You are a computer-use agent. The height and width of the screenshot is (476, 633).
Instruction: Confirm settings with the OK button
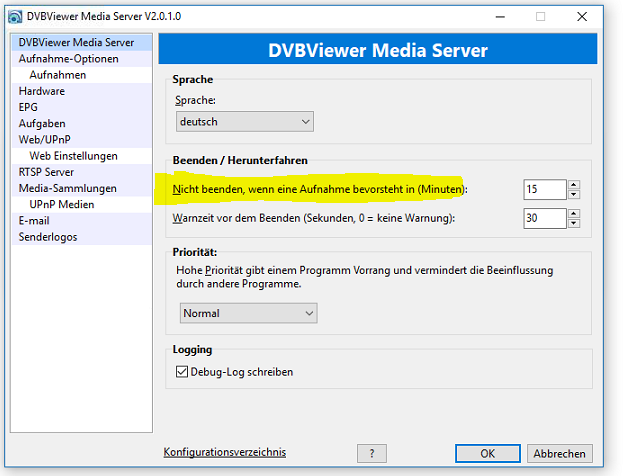pyautogui.click(x=488, y=453)
